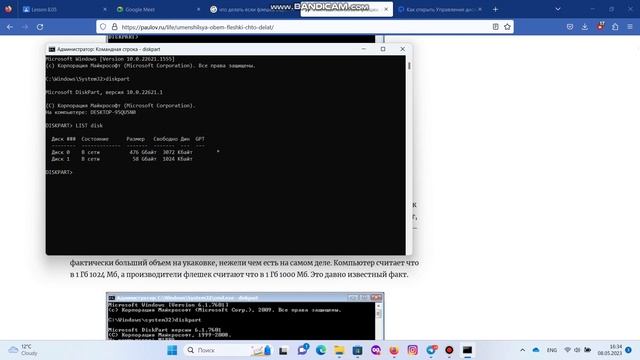Open OneDrive cloud tray icon
This screenshot has height=360, width=640.
point(536,350)
